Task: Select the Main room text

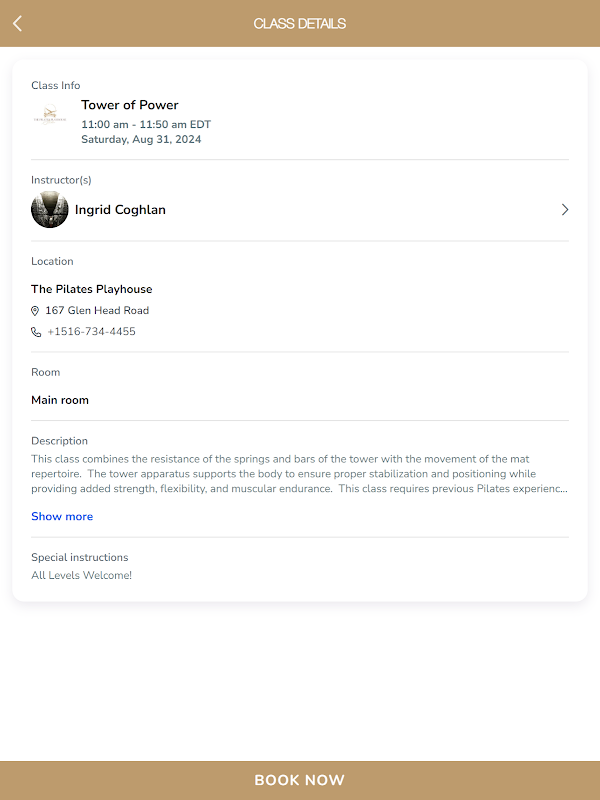Action: 60,400
